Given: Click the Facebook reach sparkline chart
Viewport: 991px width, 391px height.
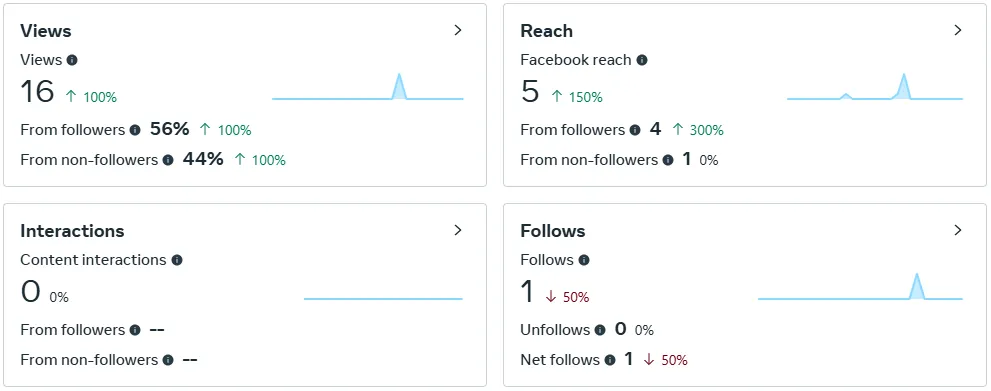Looking at the screenshot, I should tap(875, 87).
